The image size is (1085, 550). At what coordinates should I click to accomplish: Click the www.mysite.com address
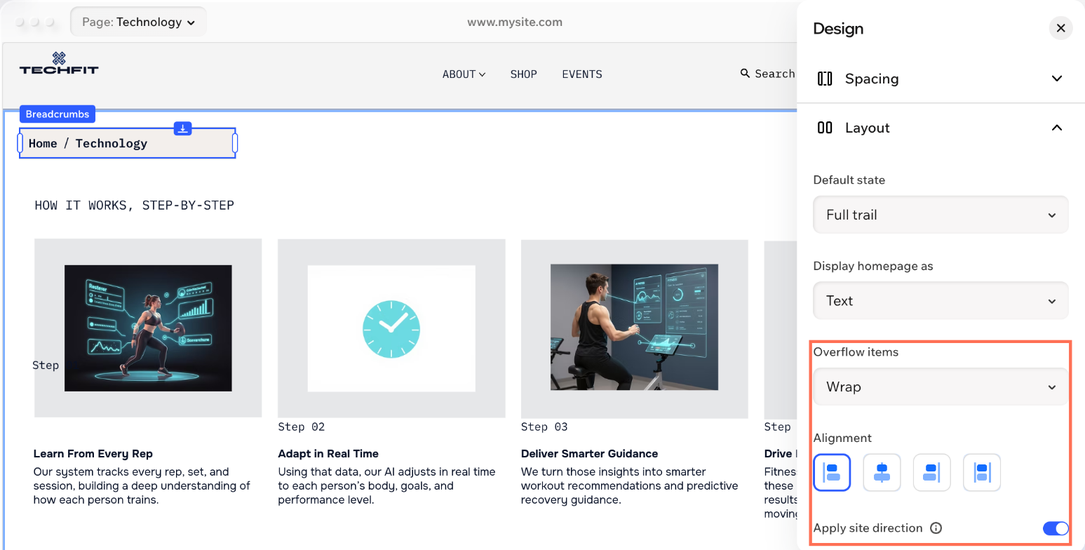click(x=515, y=22)
